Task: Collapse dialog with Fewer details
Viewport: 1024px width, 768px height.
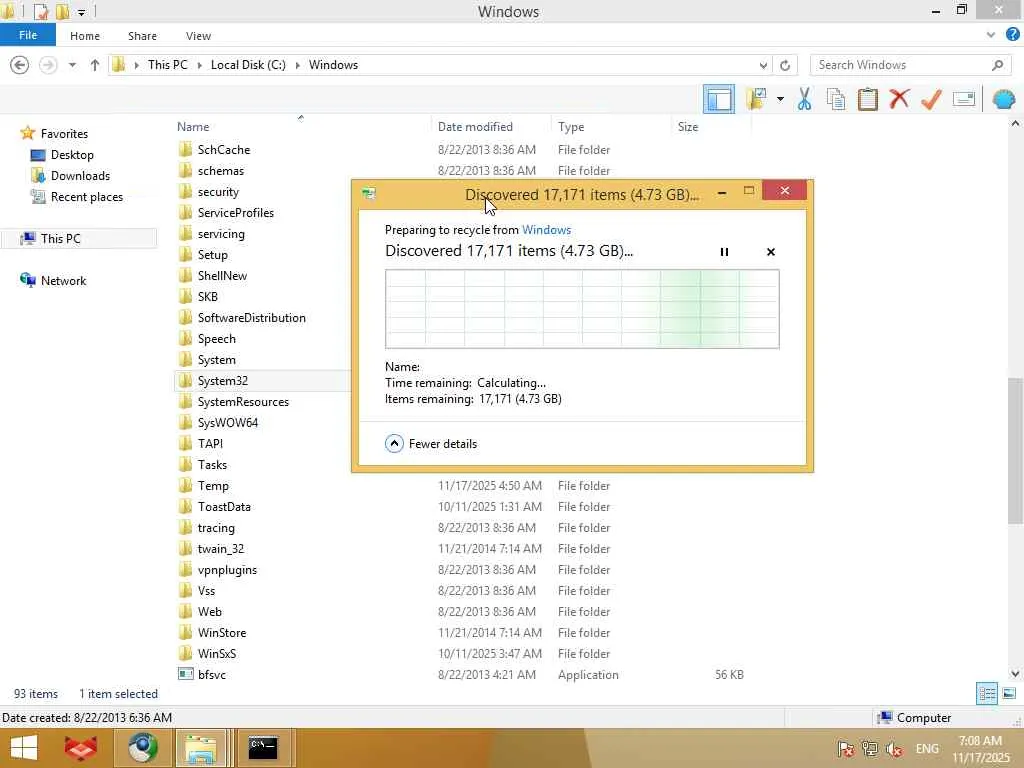Action: [431, 444]
